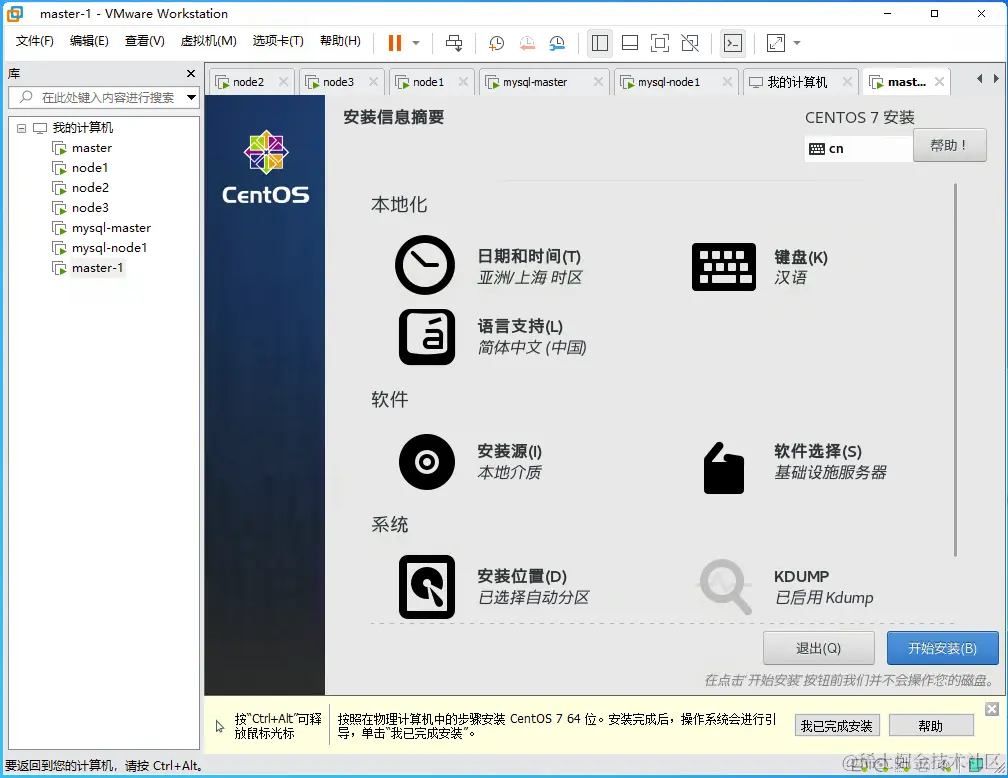Open the library search dropdown arrow

pyautogui.click(x=192, y=98)
